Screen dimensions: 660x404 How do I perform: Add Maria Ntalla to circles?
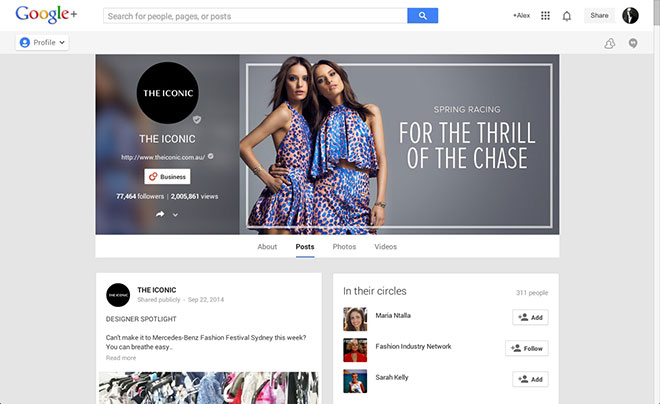(x=530, y=317)
